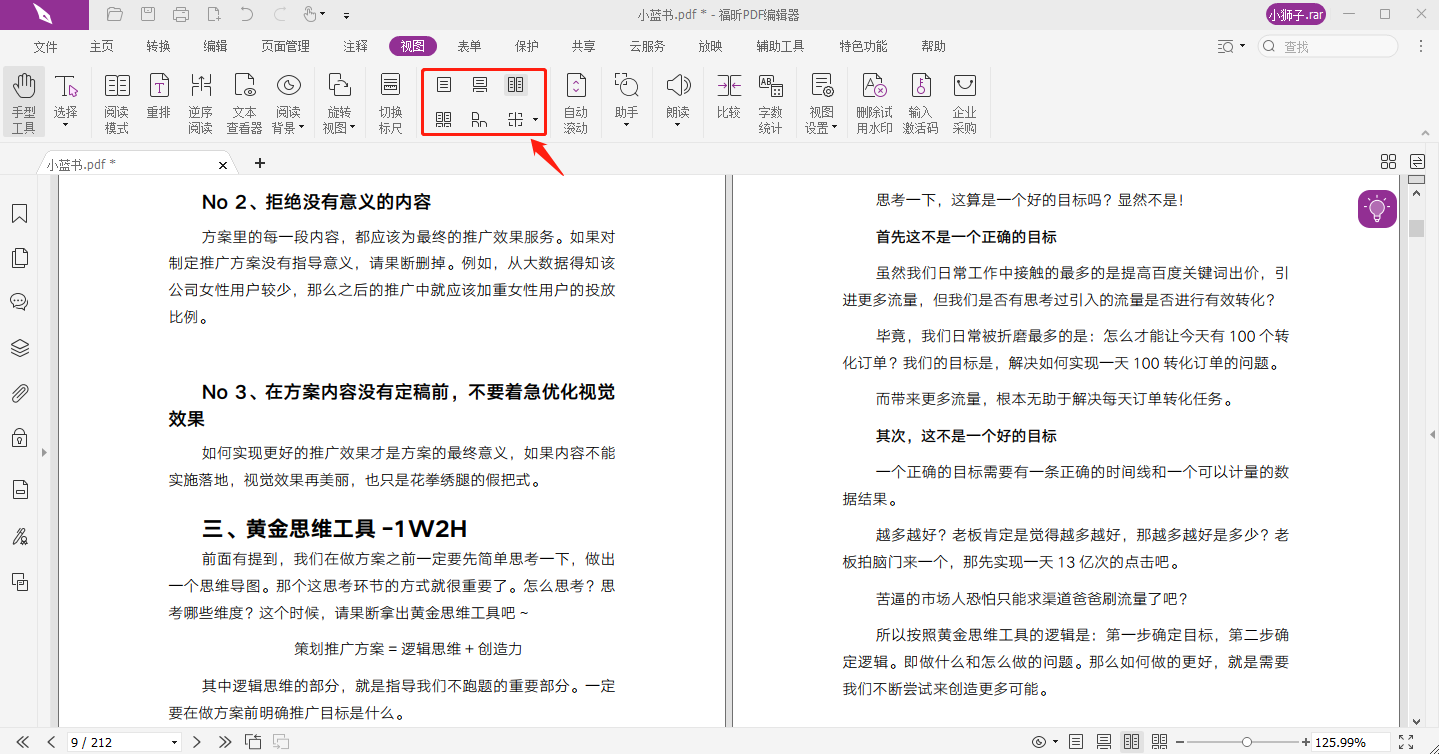Switch to the 注释 ribbon tab
Viewport: 1439px width, 754px height.
[x=354, y=45]
